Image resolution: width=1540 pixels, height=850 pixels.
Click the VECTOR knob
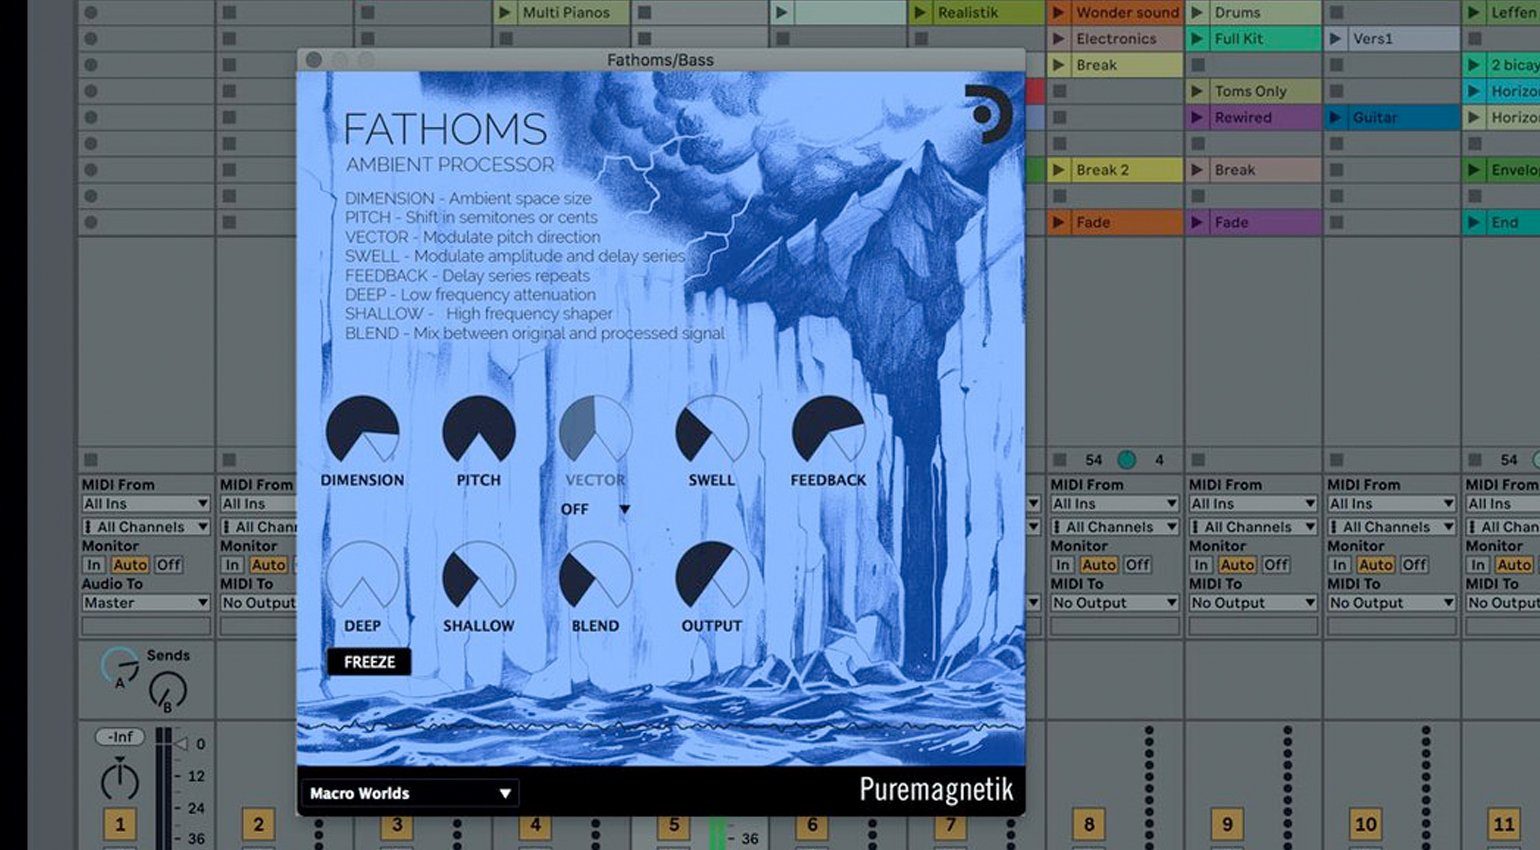(595, 430)
